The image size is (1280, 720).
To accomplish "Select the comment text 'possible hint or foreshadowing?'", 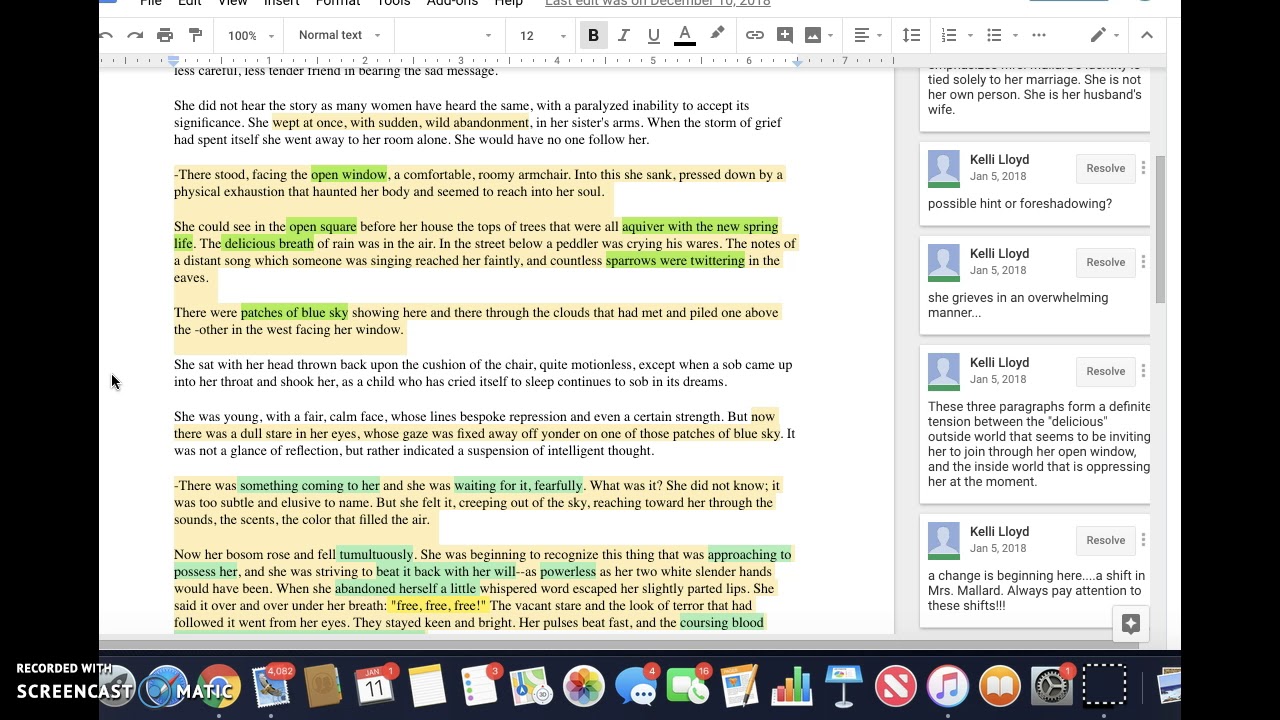I will (x=1019, y=204).
